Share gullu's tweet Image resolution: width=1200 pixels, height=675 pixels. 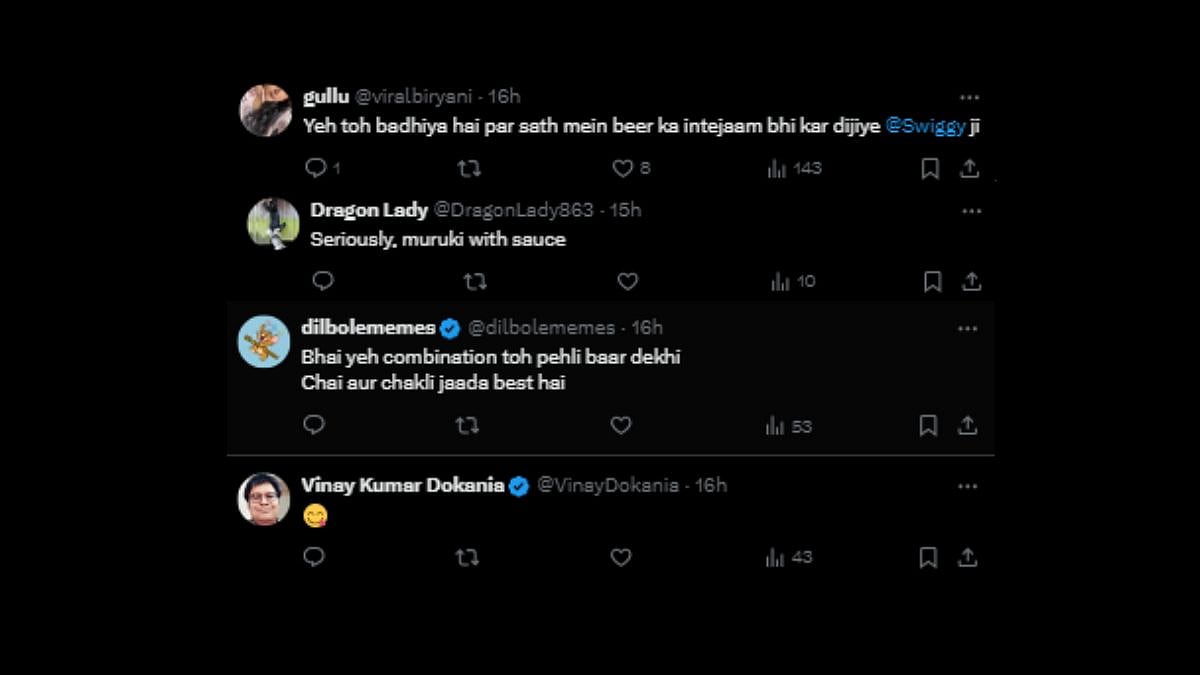click(x=968, y=169)
